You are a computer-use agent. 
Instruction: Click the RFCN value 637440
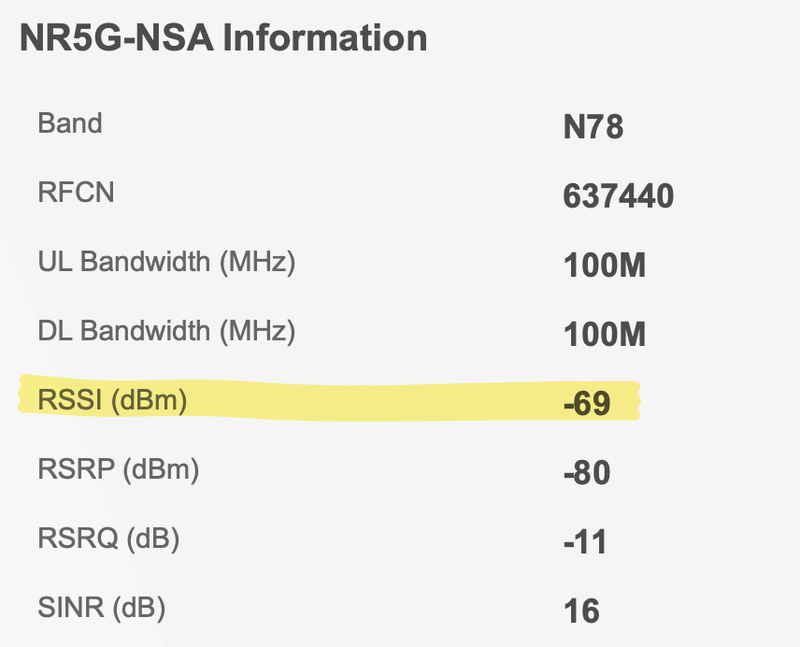point(618,197)
